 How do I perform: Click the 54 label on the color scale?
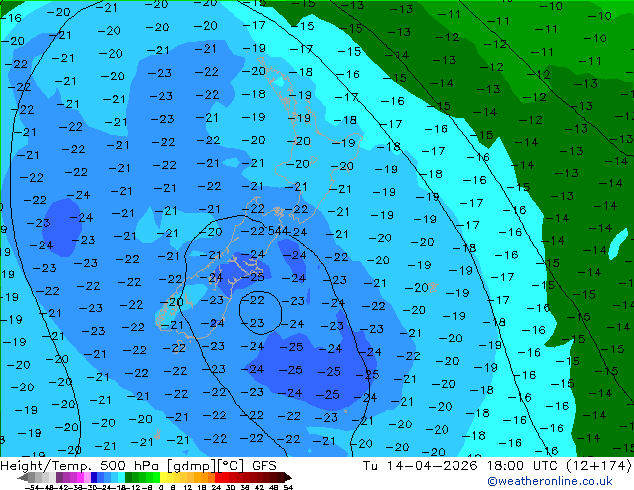click(x=288, y=487)
